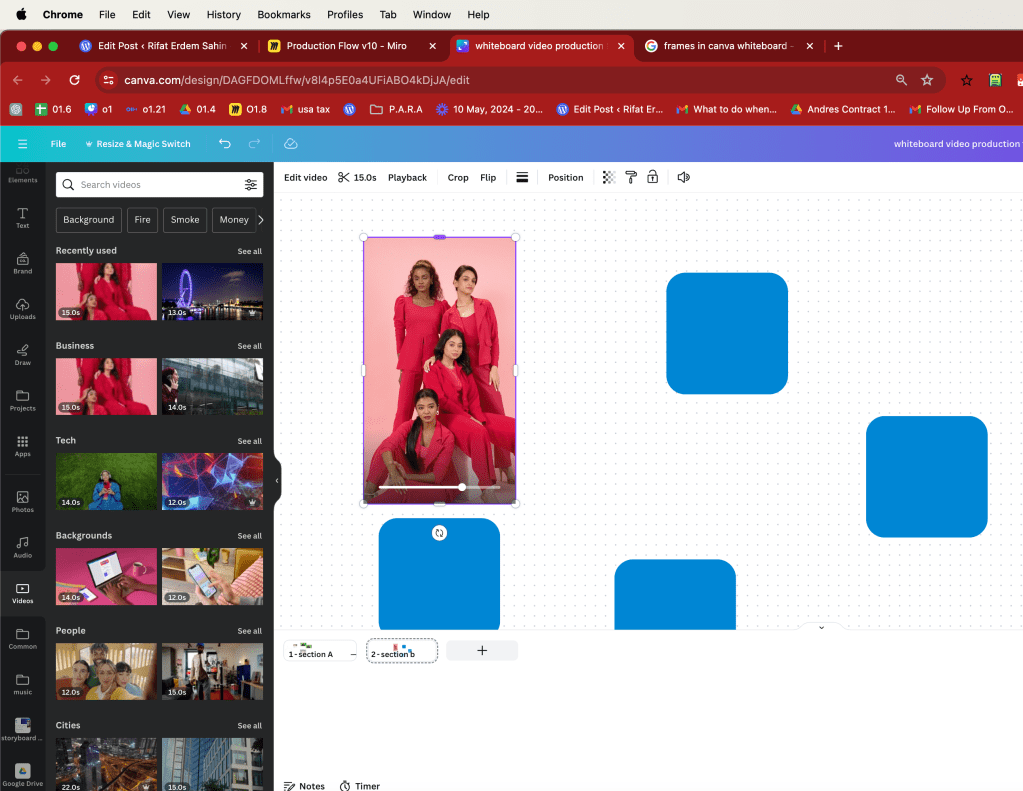View site information icon in address bar
1023x791 pixels.
(x=108, y=80)
